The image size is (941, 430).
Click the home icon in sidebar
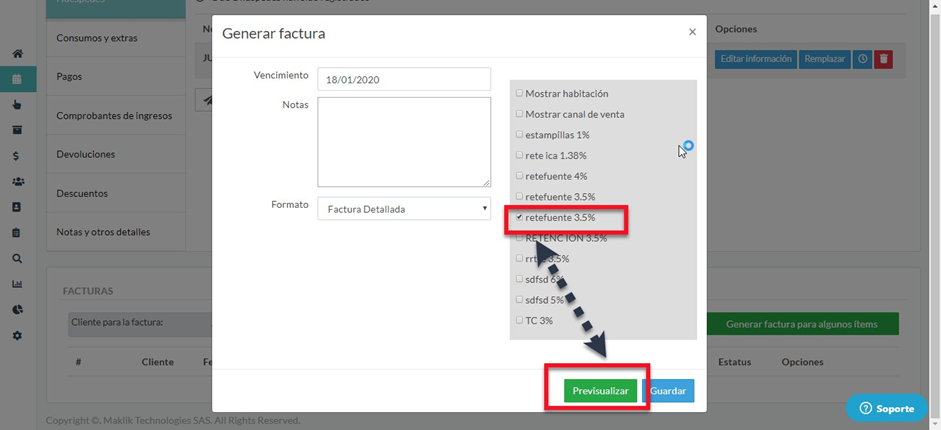coord(17,53)
